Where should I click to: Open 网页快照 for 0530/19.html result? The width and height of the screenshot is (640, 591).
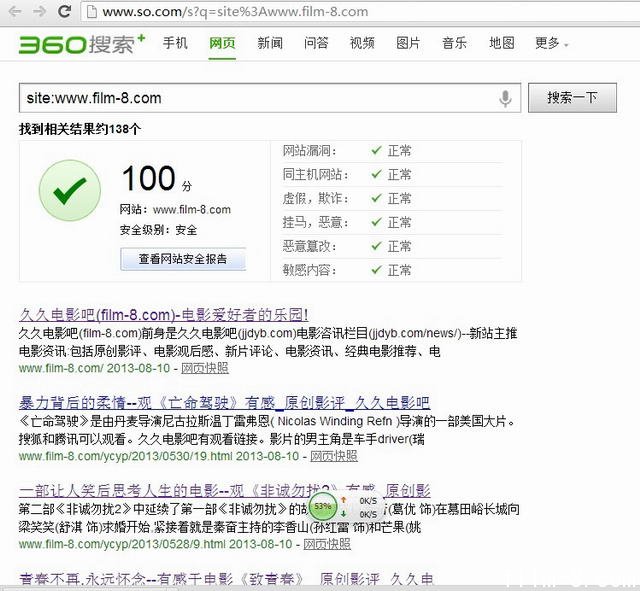click(x=334, y=456)
